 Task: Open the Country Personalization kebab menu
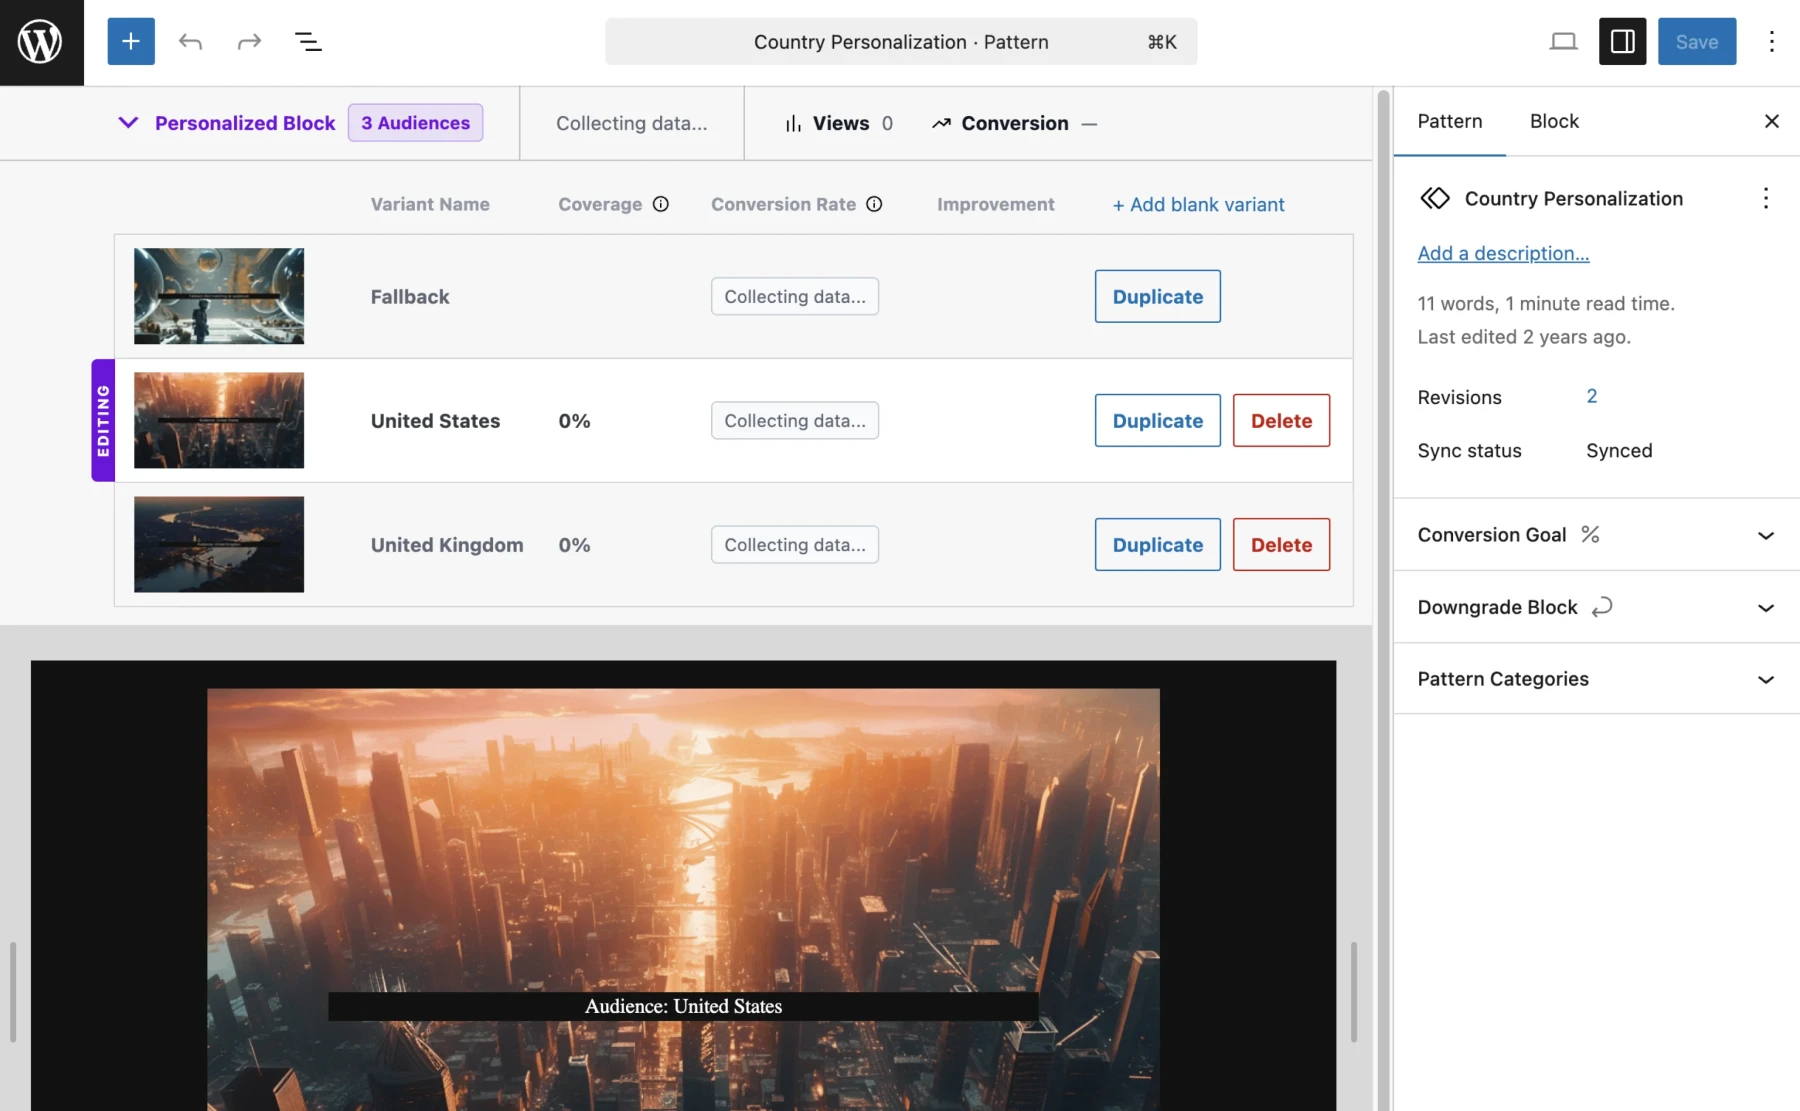(1766, 198)
